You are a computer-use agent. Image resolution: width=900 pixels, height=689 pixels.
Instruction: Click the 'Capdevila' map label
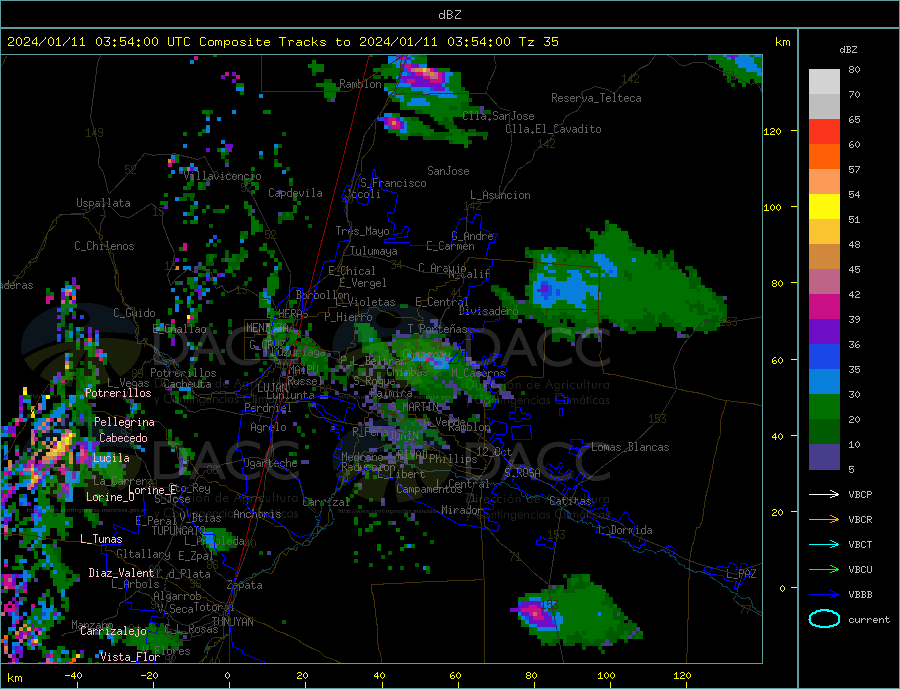295,193
